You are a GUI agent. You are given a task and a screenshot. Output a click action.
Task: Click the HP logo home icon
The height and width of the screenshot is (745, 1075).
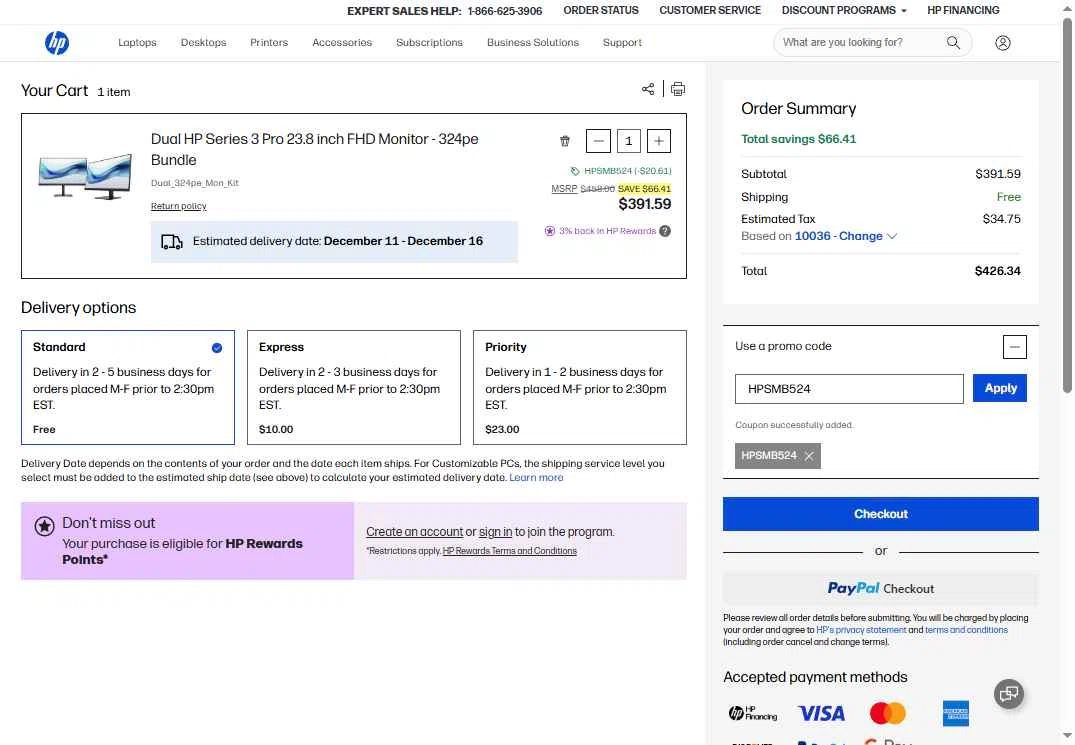[x=57, y=42]
